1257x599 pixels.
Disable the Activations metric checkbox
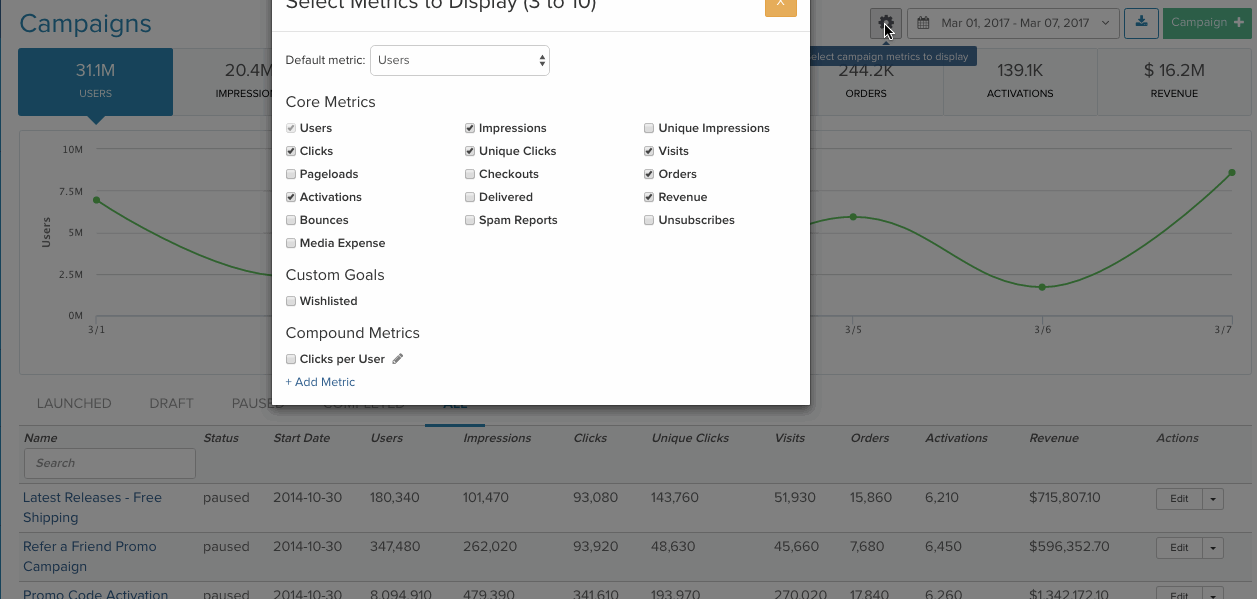[x=291, y=197]
